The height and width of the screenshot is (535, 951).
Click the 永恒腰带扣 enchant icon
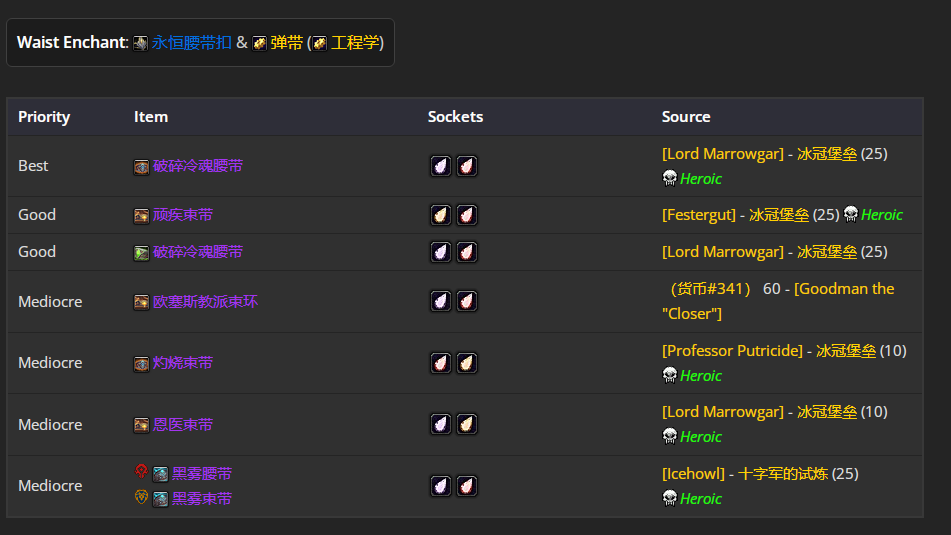click(x=141, y=43)
